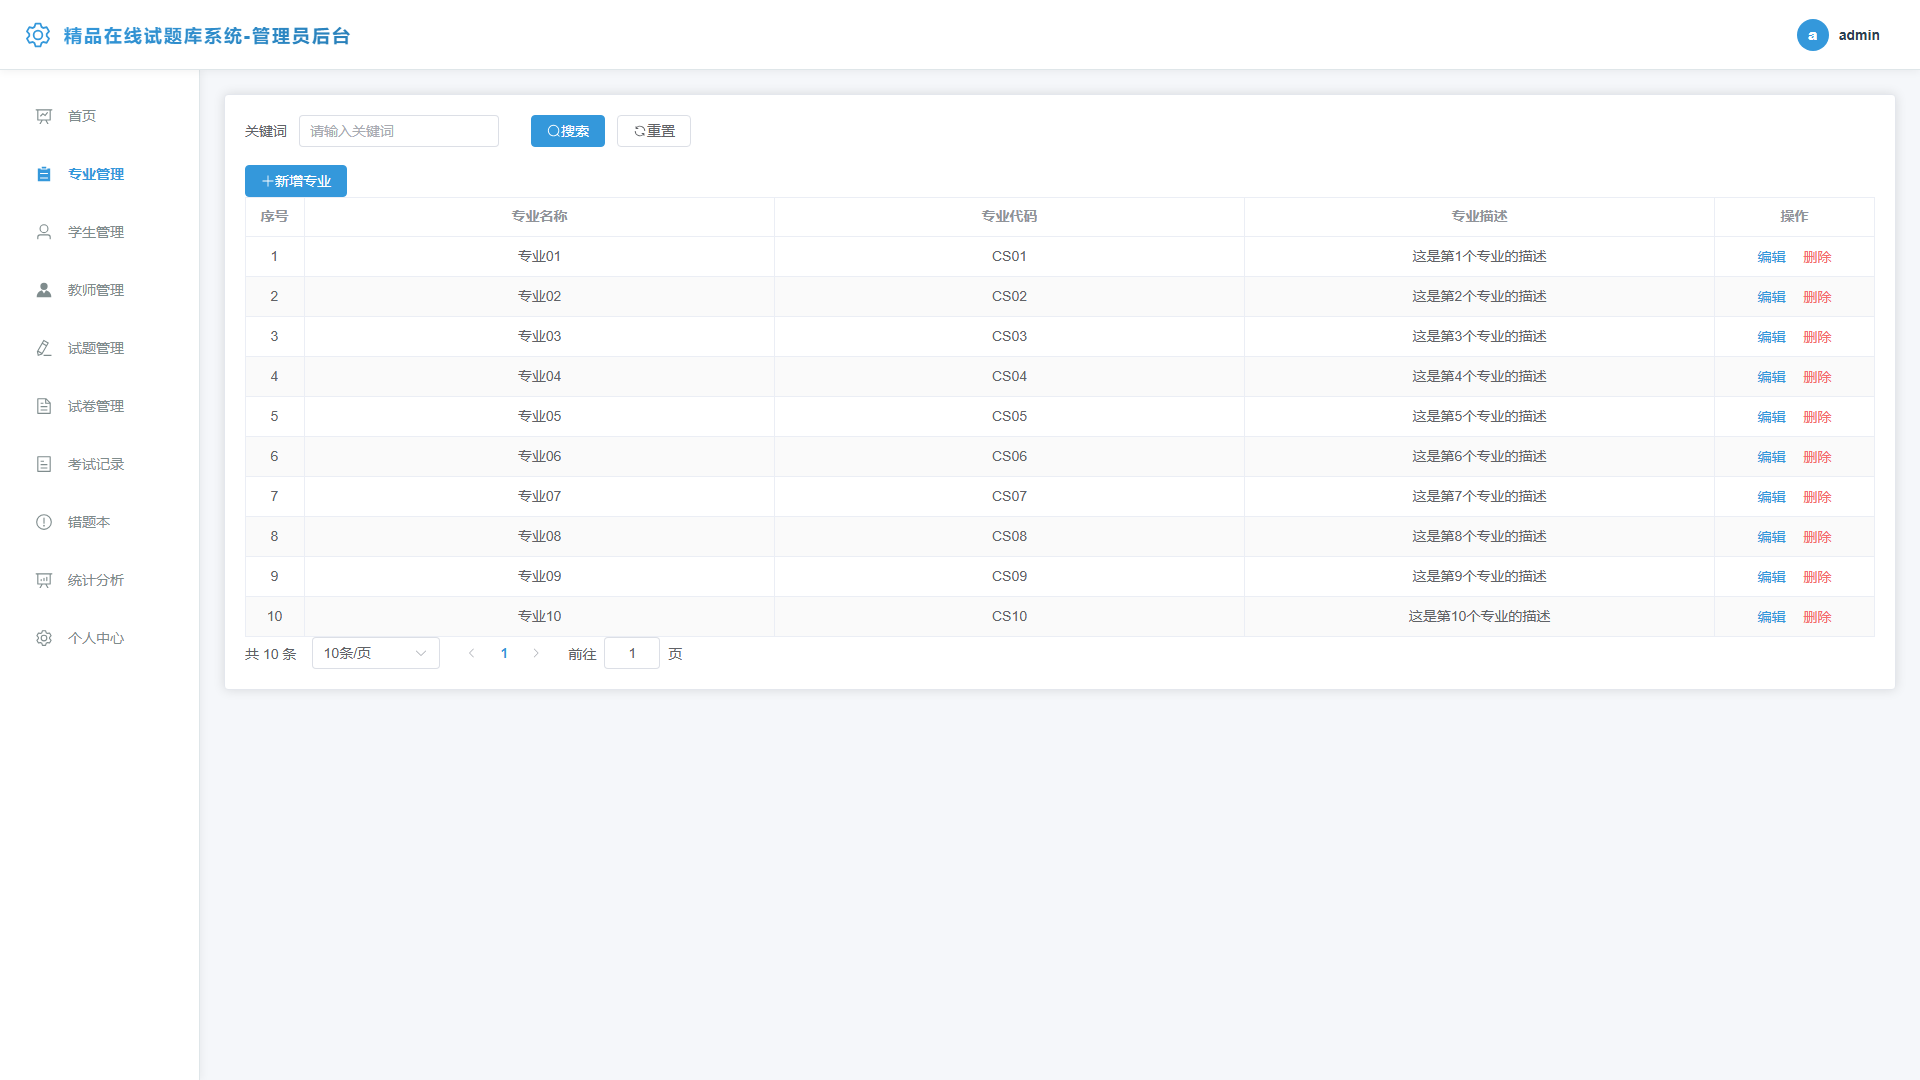1920x1080 pixels.
Task: Click the admin username
Action: (x=1859, y=35)
